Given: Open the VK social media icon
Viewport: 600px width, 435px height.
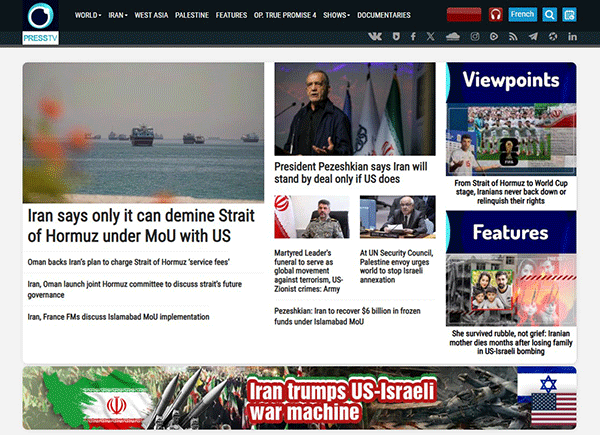Looking at the screenshot, I should (x=375, y=36).
